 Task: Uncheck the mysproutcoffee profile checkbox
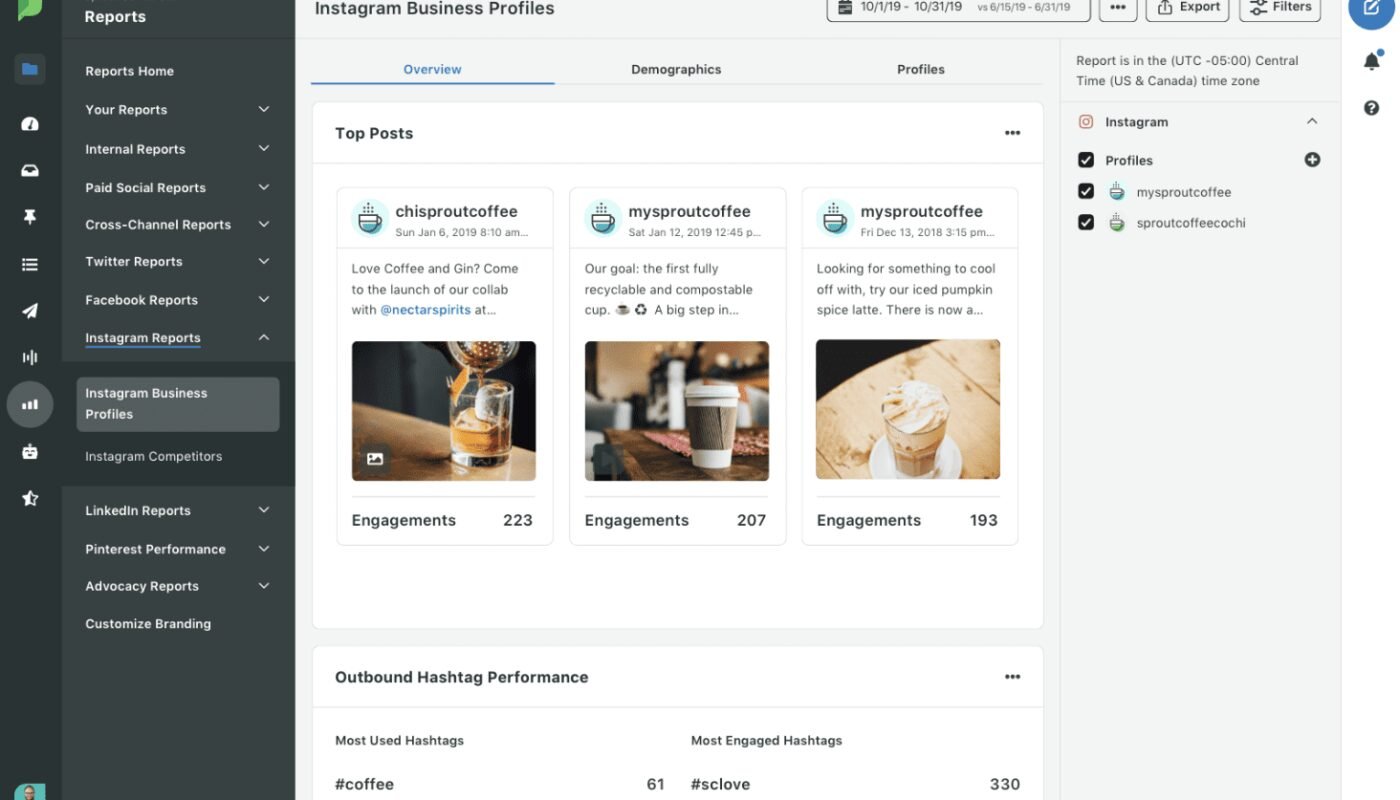coord(1086,192)
